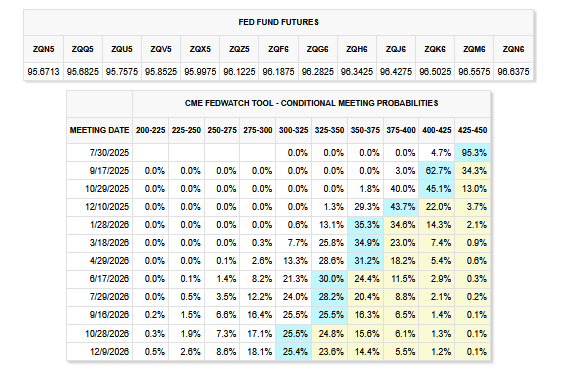Select the 12/10/2025 meeting date row
This screenshot has width=561, height=385.
click(278, 207)
